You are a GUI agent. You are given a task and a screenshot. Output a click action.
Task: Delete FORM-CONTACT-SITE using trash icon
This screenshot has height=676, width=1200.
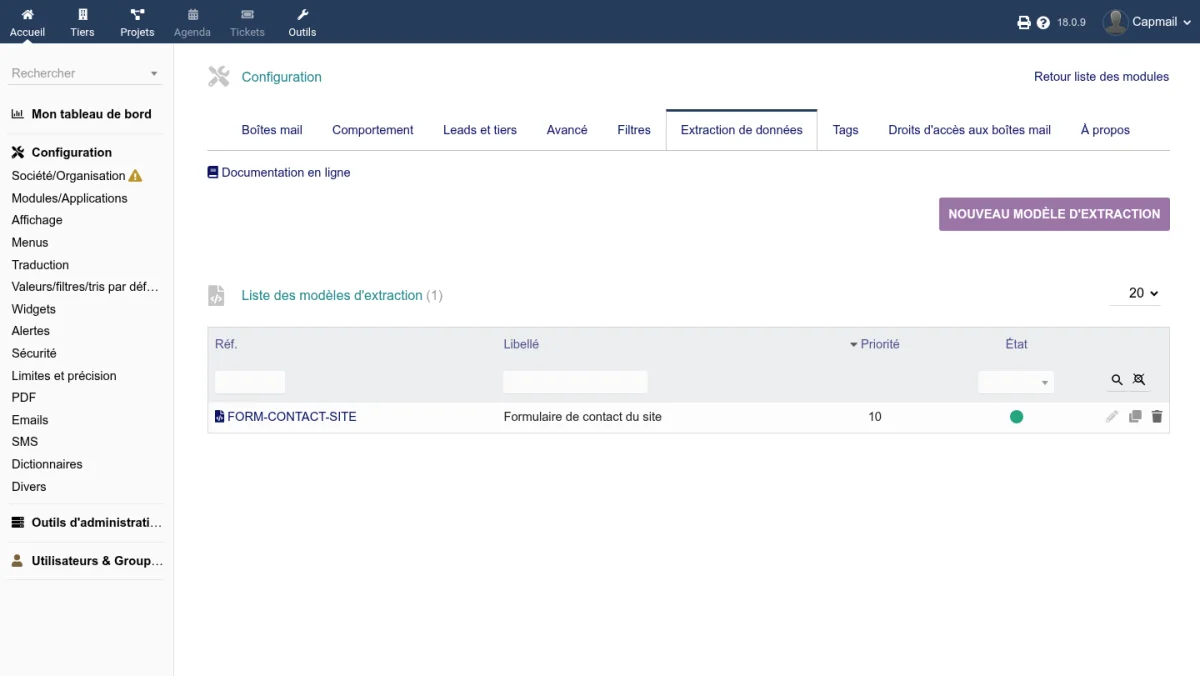pos(1157,417)
